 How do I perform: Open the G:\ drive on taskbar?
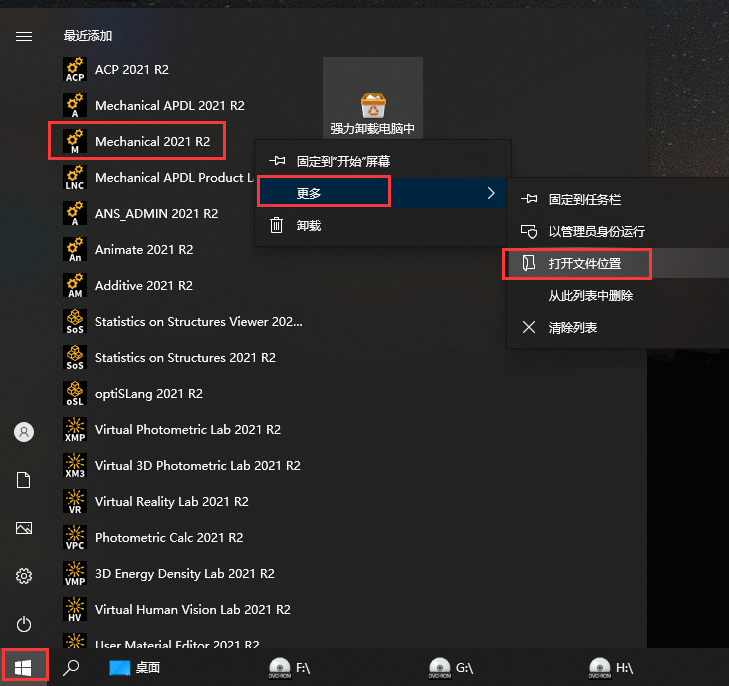451,668
